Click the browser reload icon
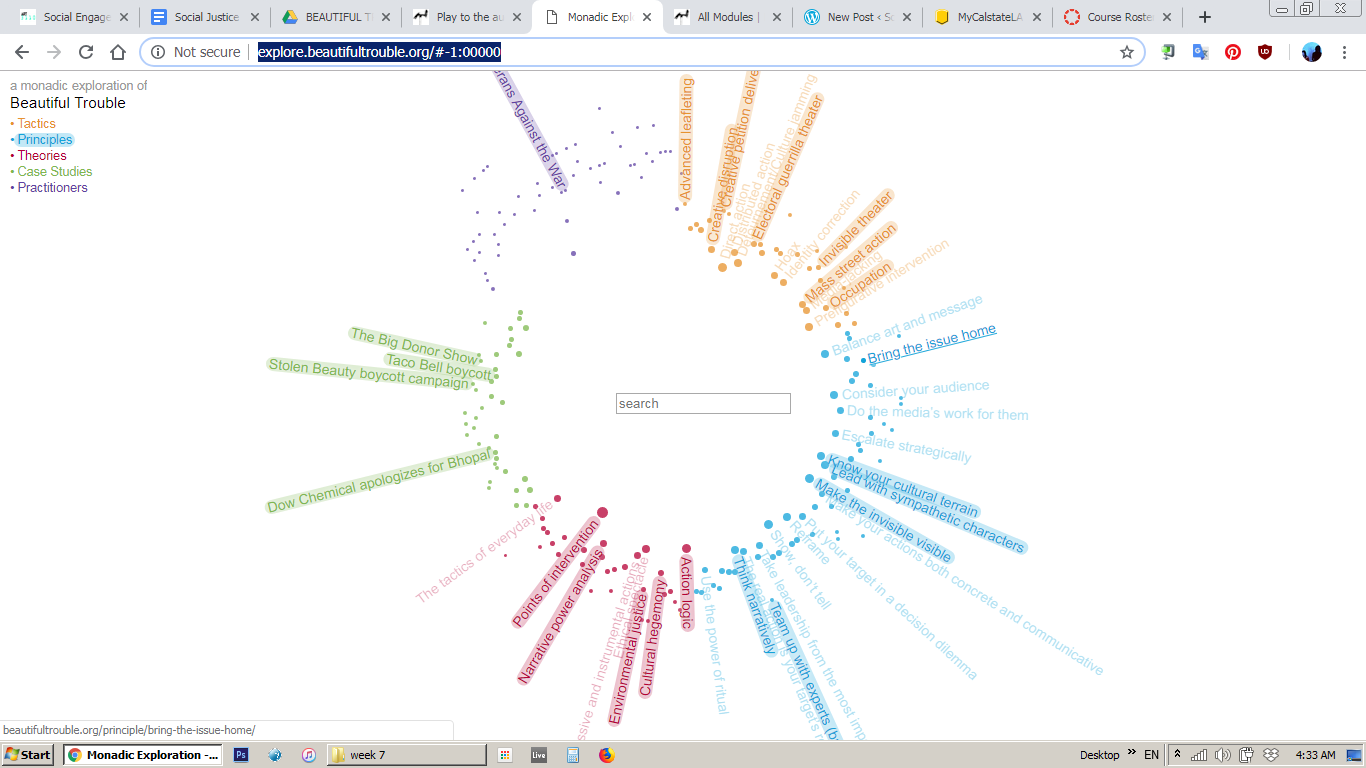The image size is (1366, 768). (86, 52)
